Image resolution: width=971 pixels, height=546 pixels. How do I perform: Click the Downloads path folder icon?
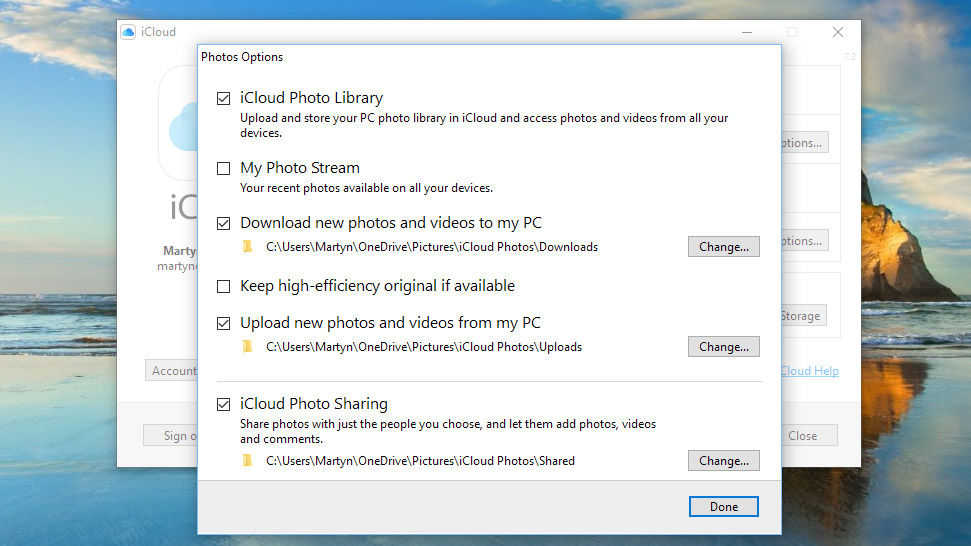click(x=247, y=246)
